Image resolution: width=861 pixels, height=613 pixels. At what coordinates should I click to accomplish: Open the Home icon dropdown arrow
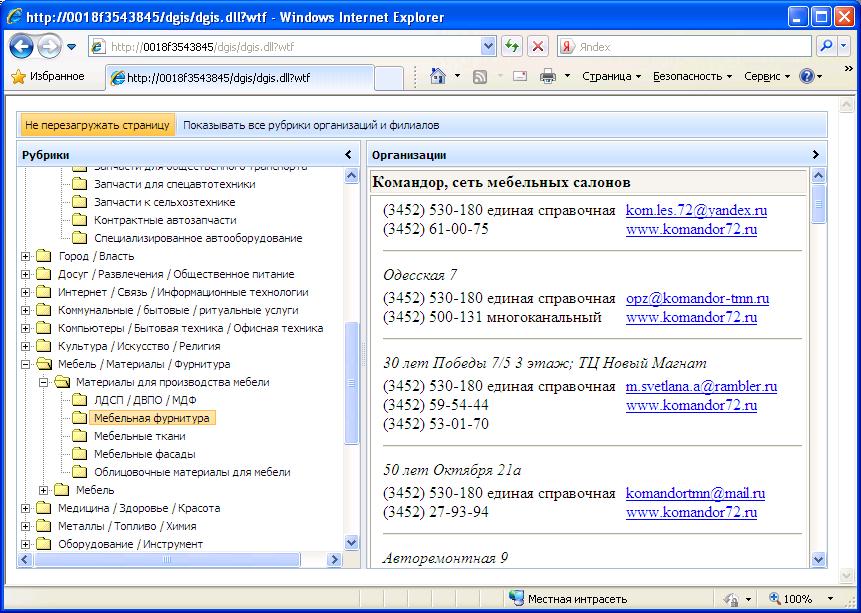(x=457, y=76)
